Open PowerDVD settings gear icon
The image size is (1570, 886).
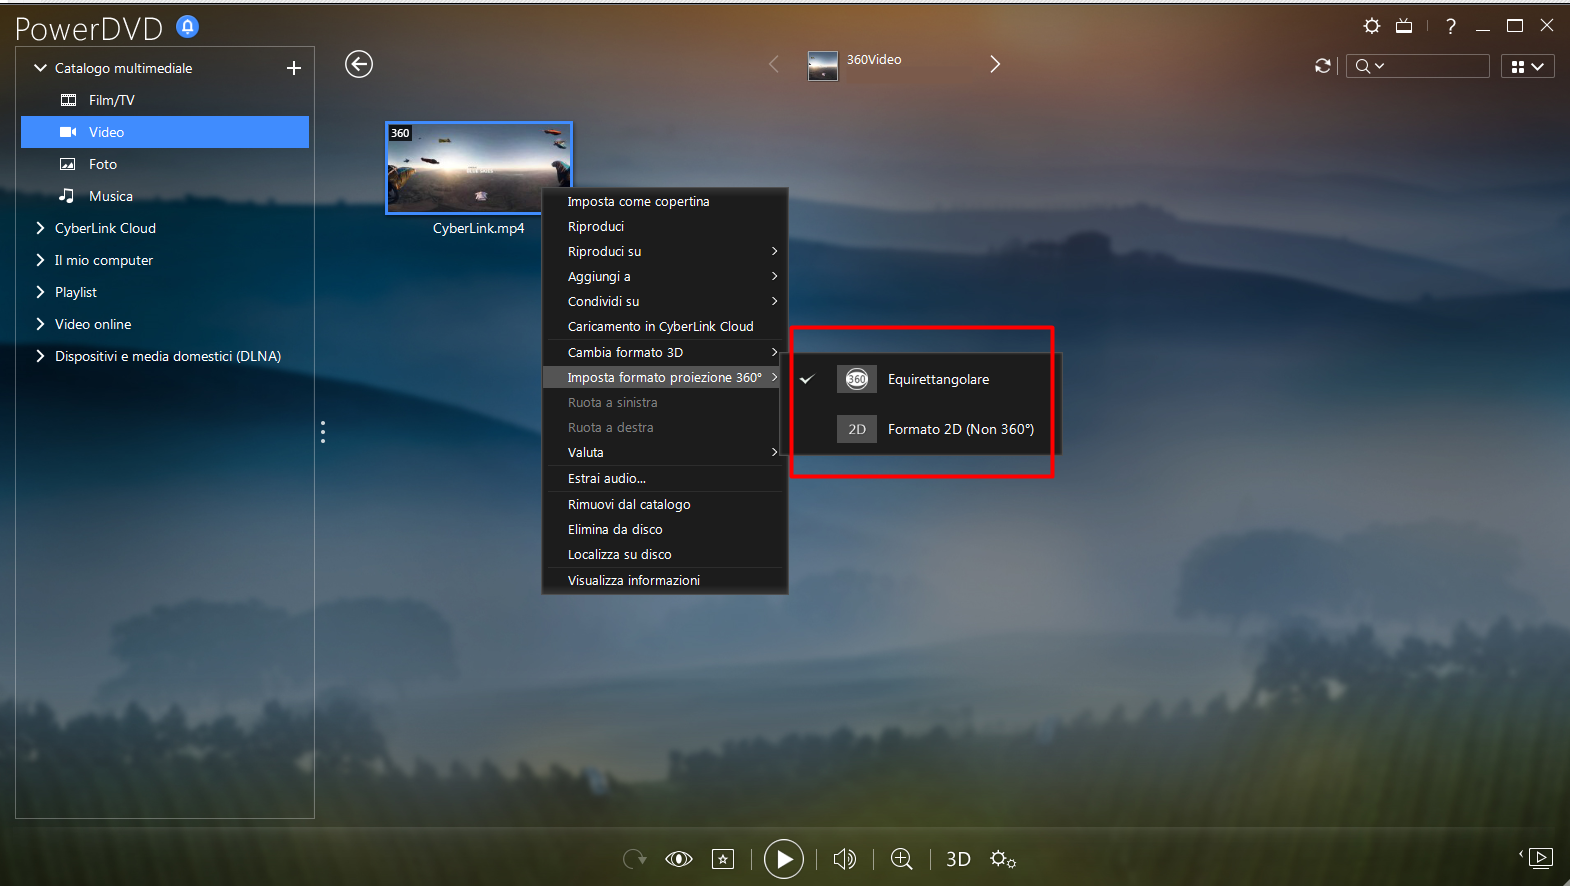(x=1372, y=26)
